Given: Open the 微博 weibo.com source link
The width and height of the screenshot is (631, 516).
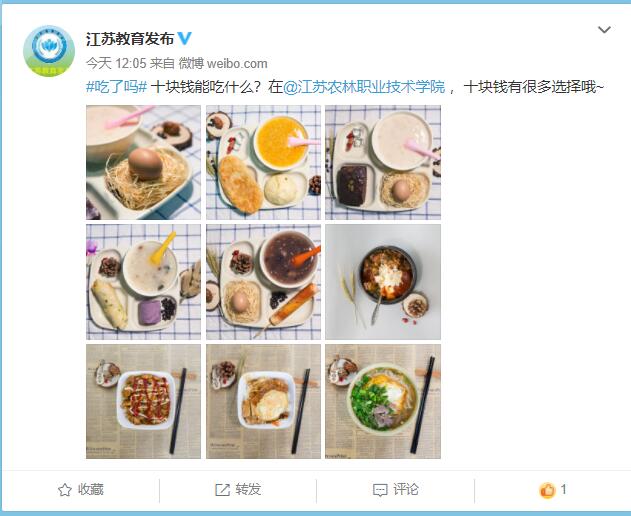Looking at the screenshot, I should (x=223, y=63).
